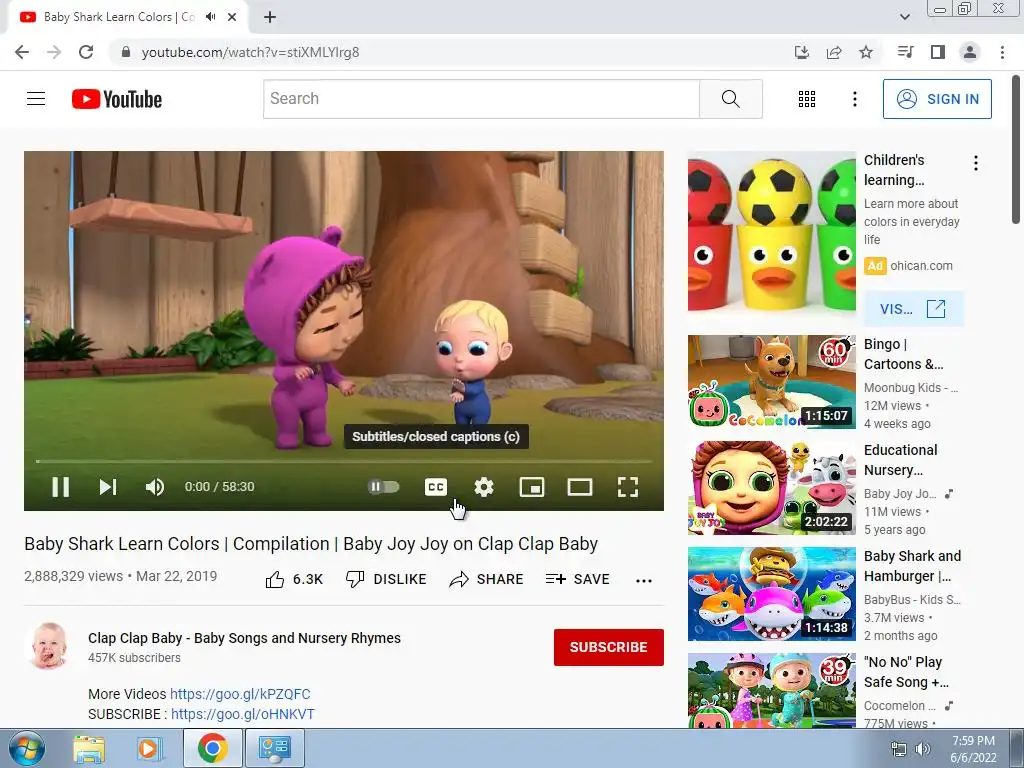The image size is (1024, 768).
Task: Click the ad's VIS... visit button
Action: (913, 308)
